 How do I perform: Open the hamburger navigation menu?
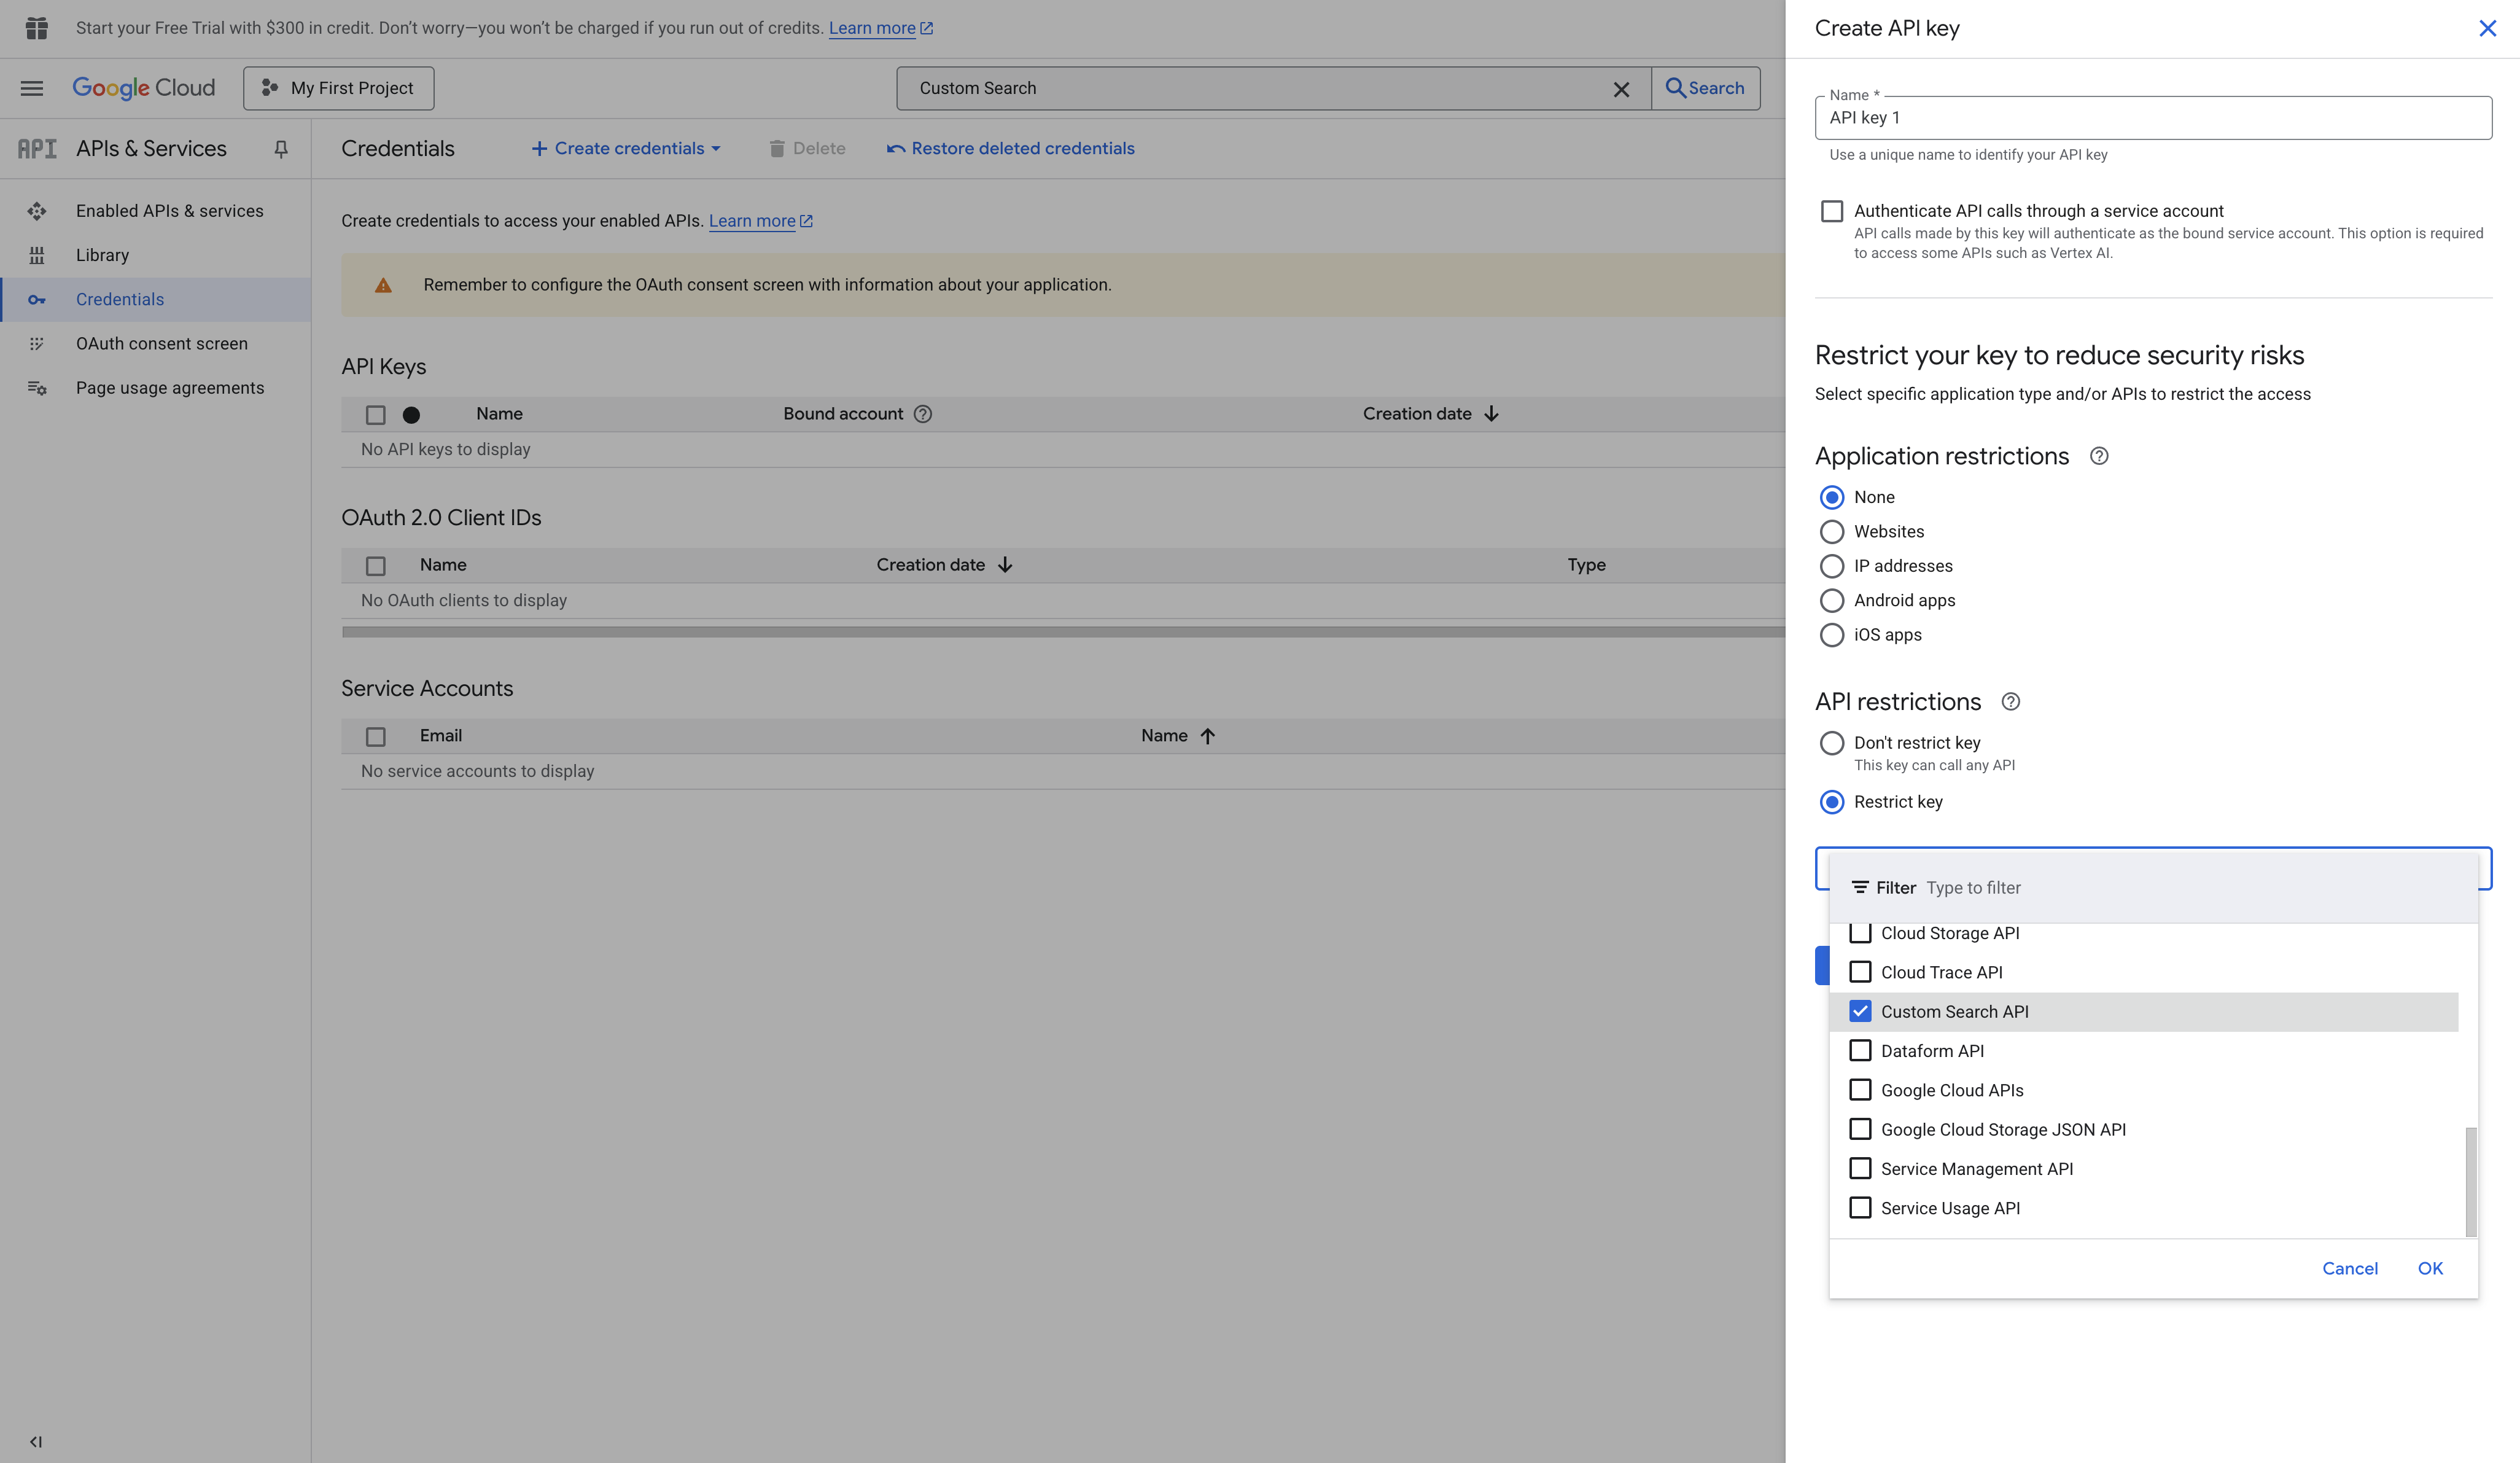pos(32,88)
